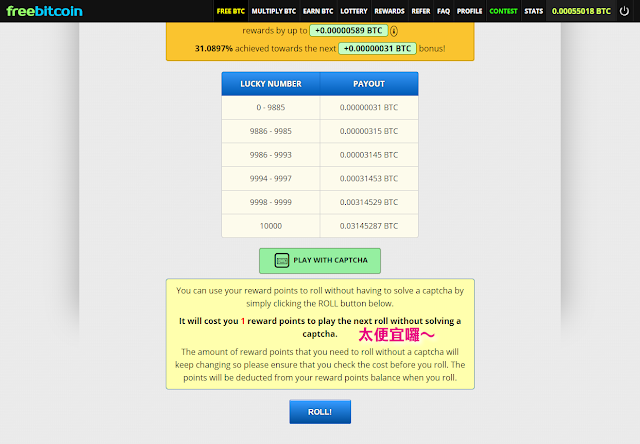
Task: Open the CONTEST page
Action: 503,11
